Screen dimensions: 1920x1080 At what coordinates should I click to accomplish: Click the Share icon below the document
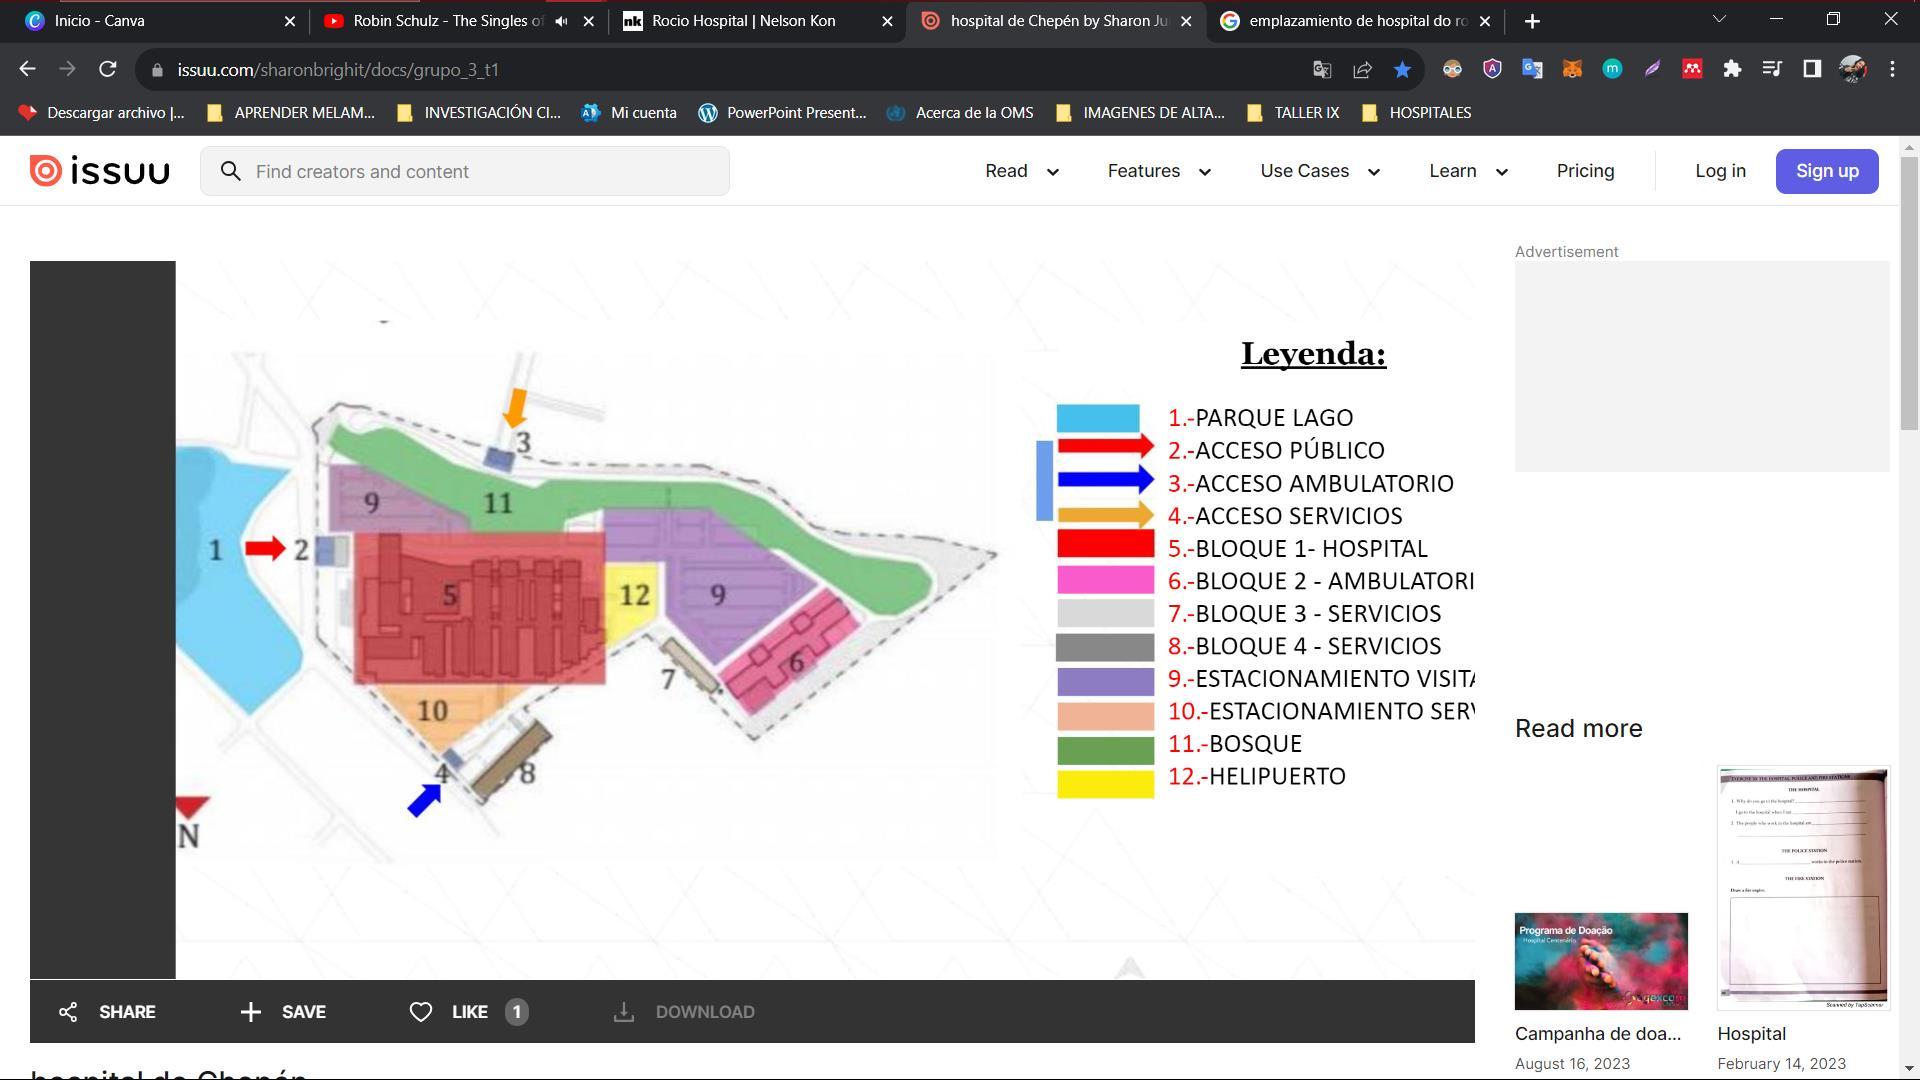pyautogui.click(x=68, y=1012)
